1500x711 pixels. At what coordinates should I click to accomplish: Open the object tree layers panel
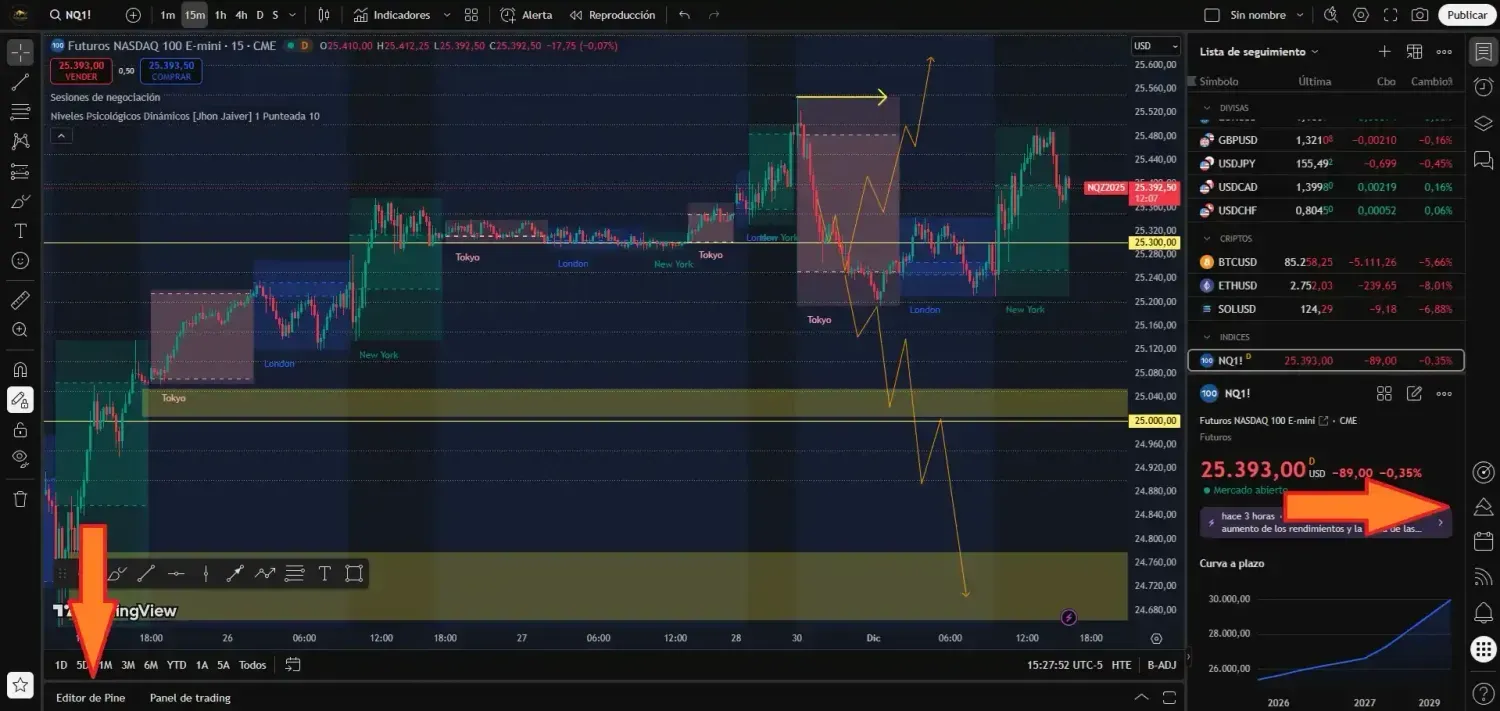(x=1483, y=123)
